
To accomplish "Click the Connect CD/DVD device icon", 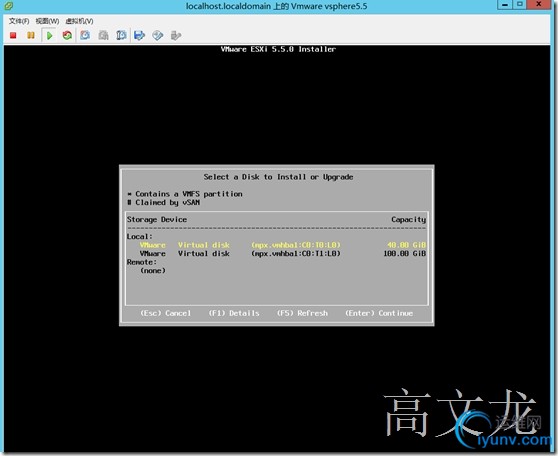I will 158,35.
